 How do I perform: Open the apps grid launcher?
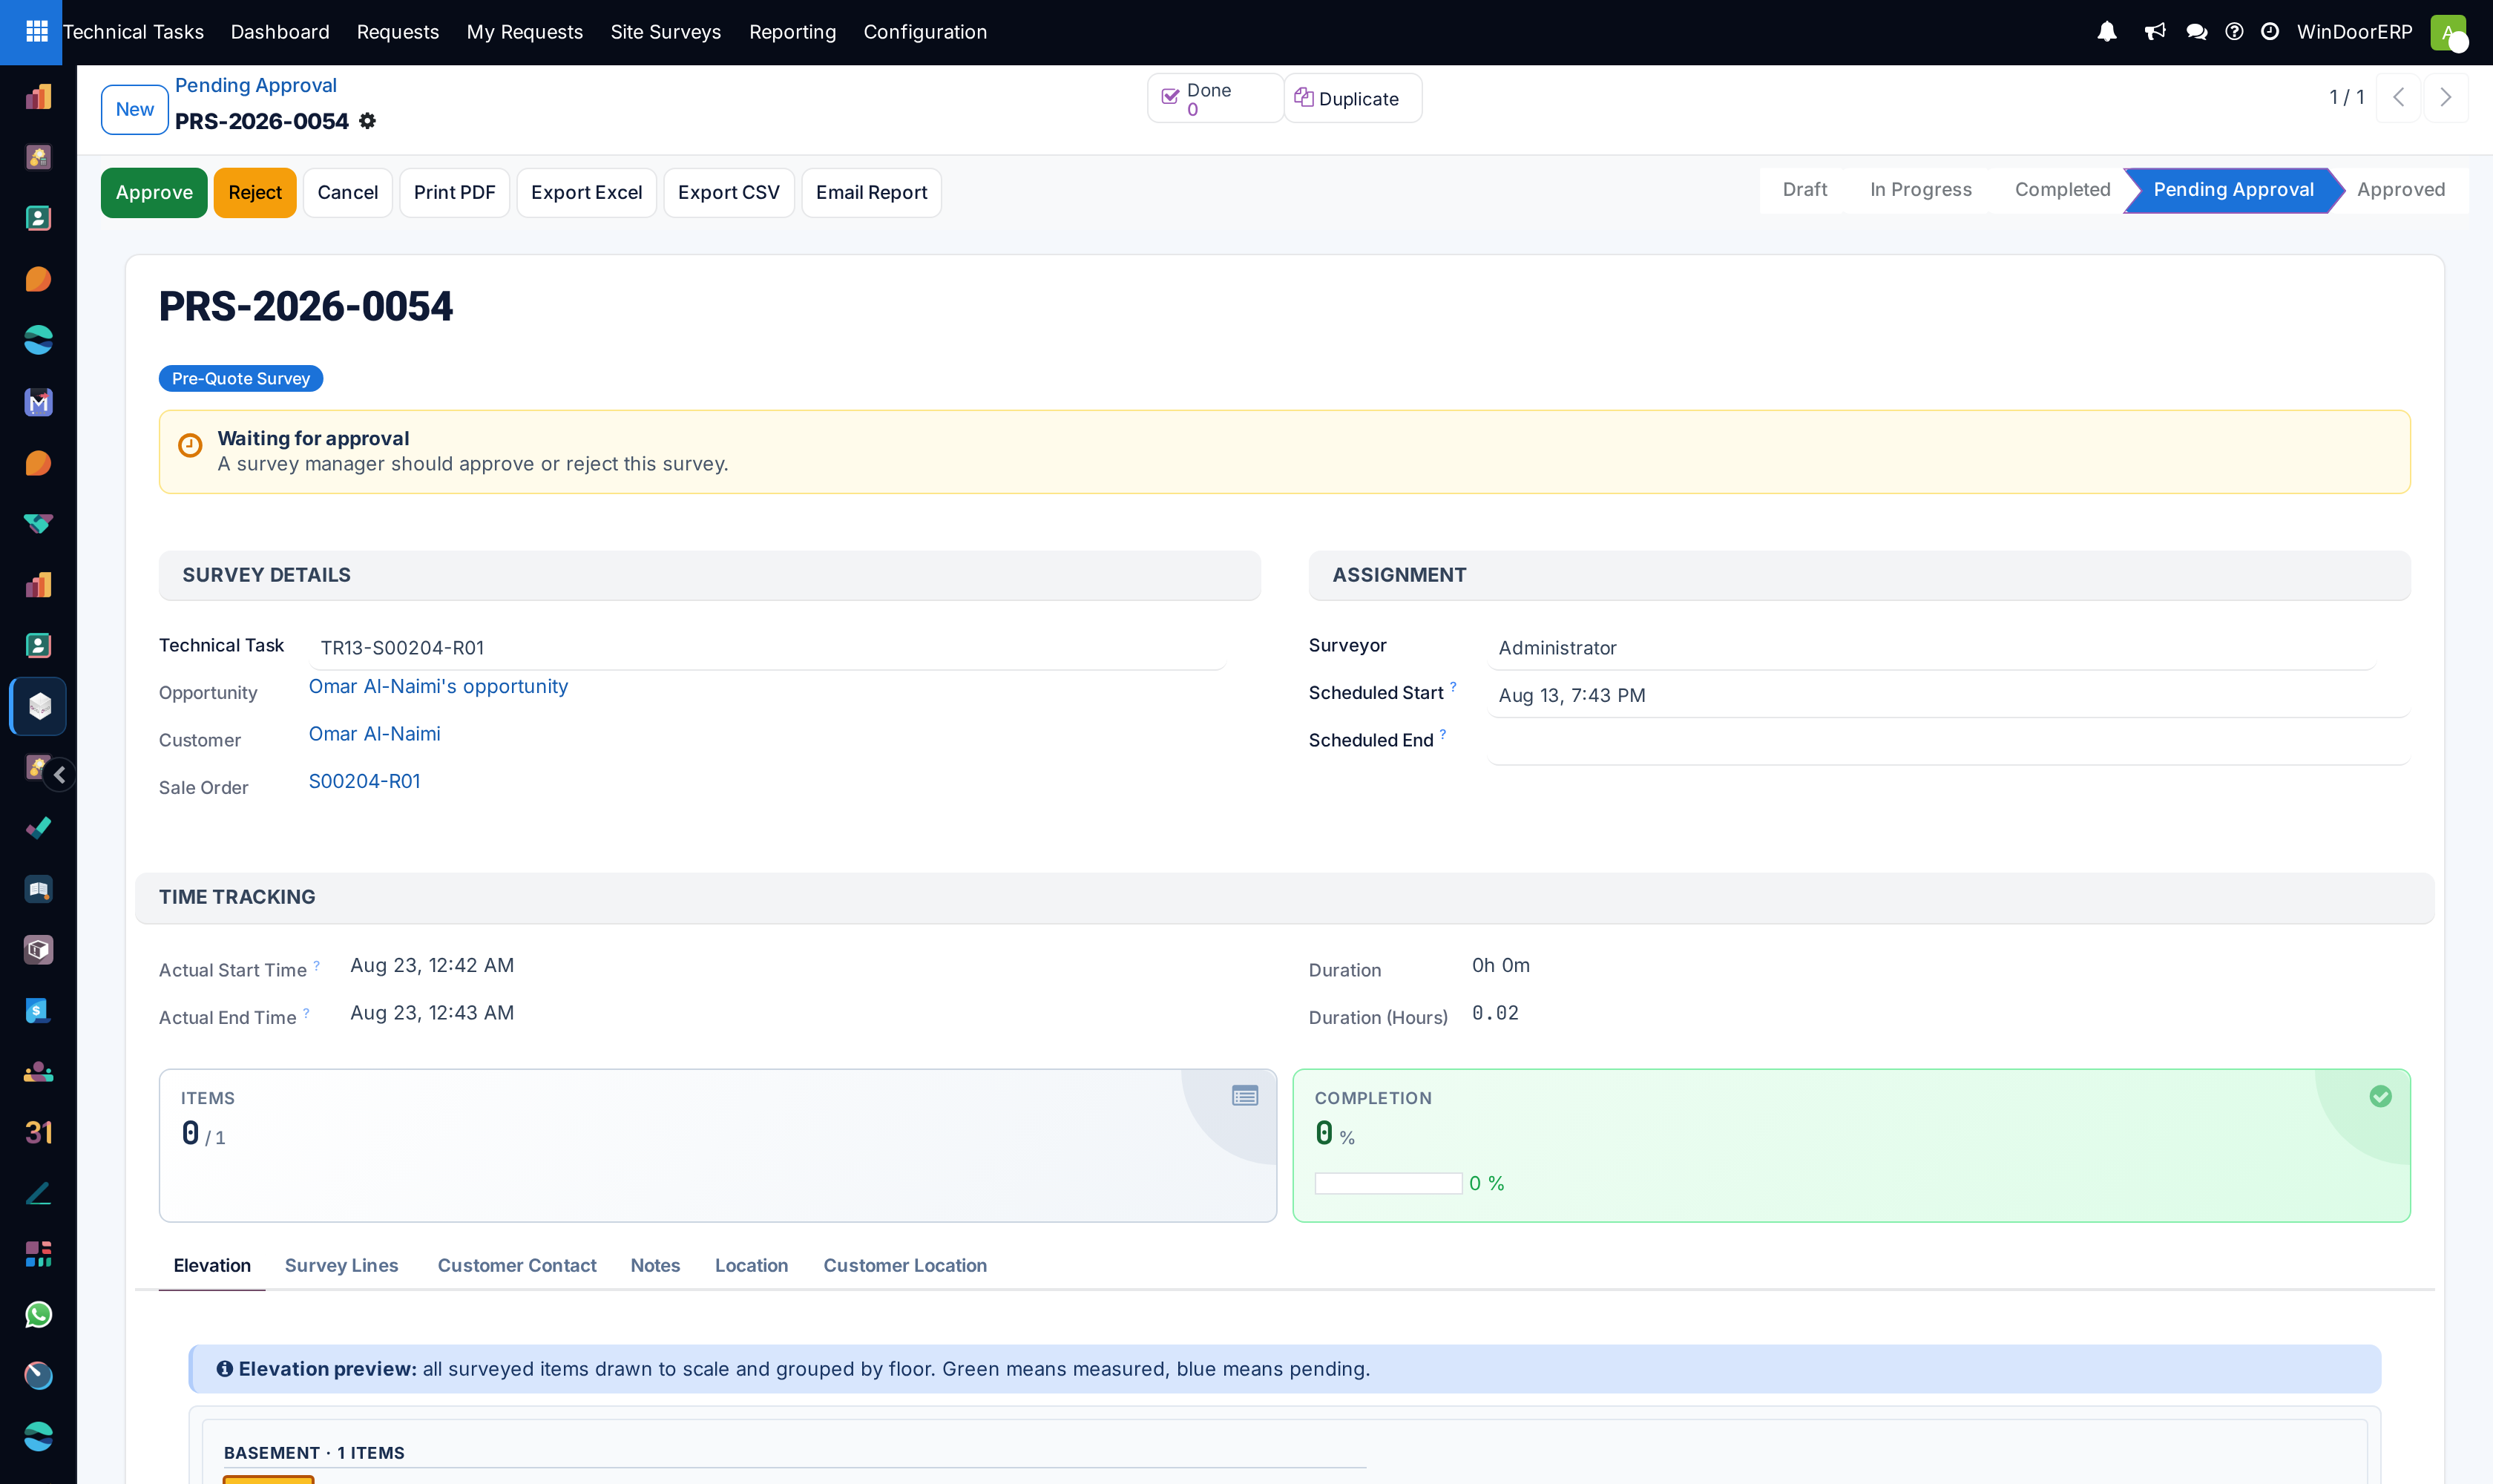point(37,32)
